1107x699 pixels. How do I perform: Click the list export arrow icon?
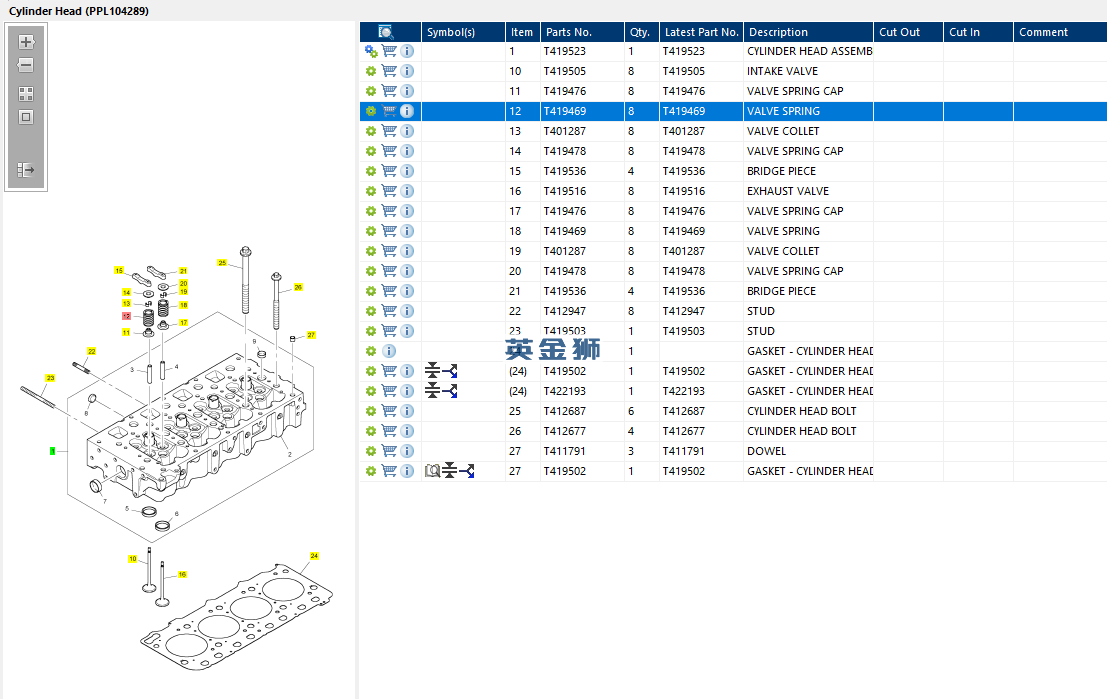pos(26,170)
